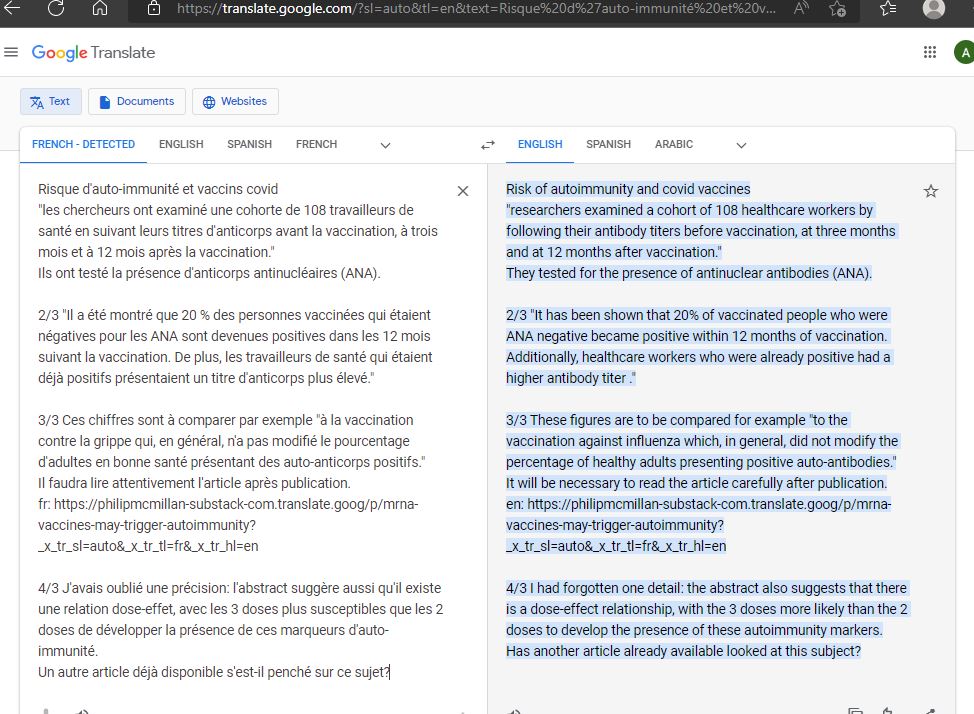Image resolution: width=974 pixels, height=714 pixels.
Task: Select the Text translation mode
Action: [51, 101]
